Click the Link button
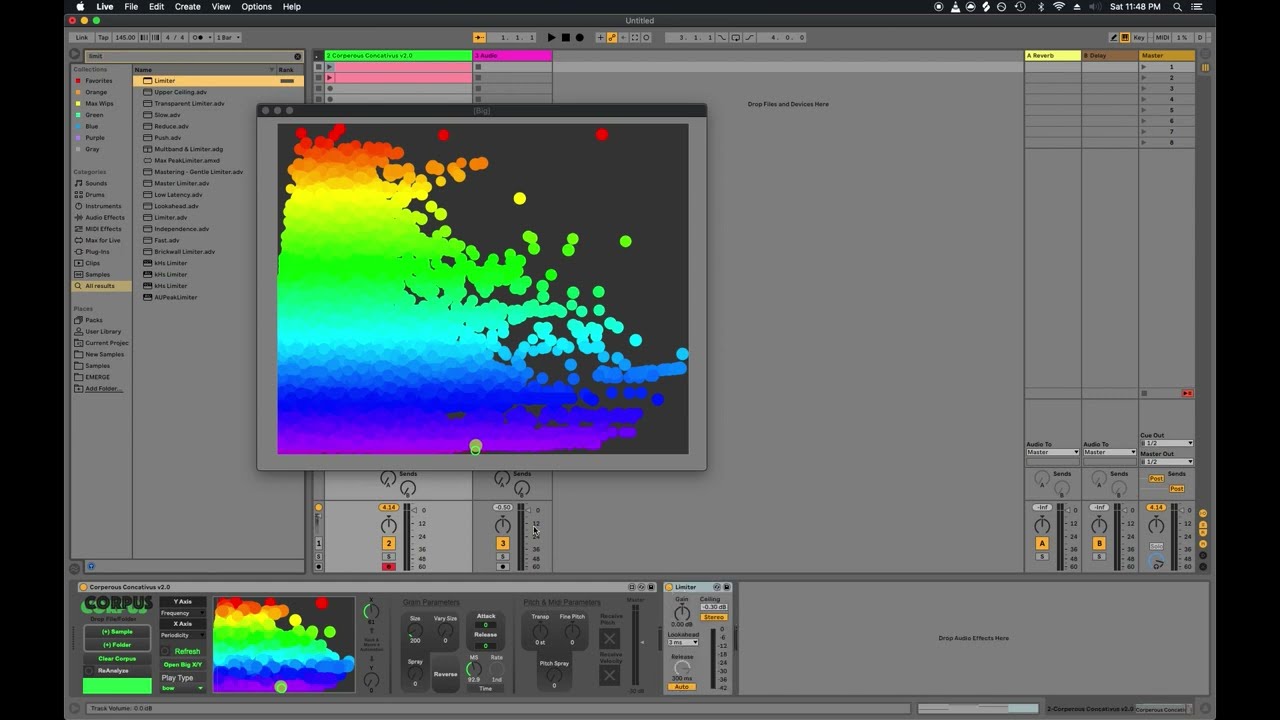Image resolution: width=1280 pixels, height=720 pixels. 81,37
